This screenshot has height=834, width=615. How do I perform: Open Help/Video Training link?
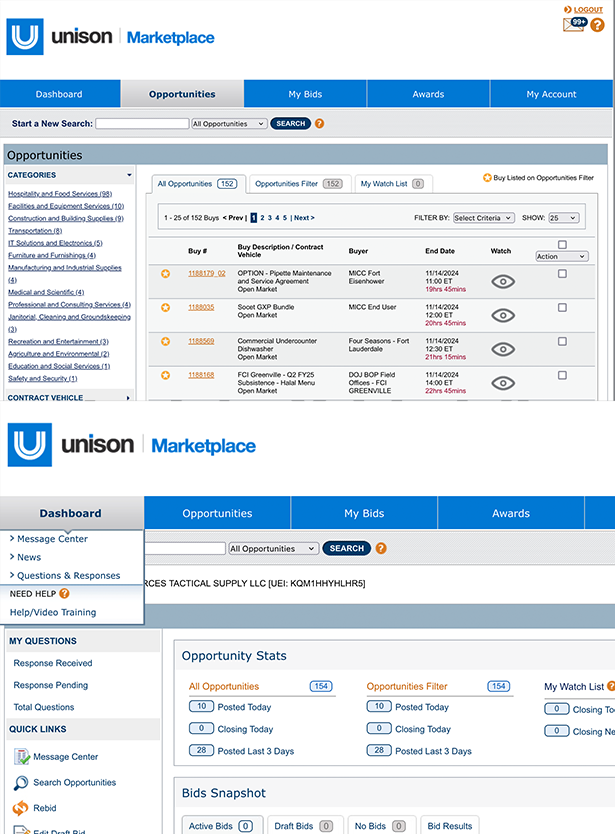pyautogui.click(x=53, y=612)
